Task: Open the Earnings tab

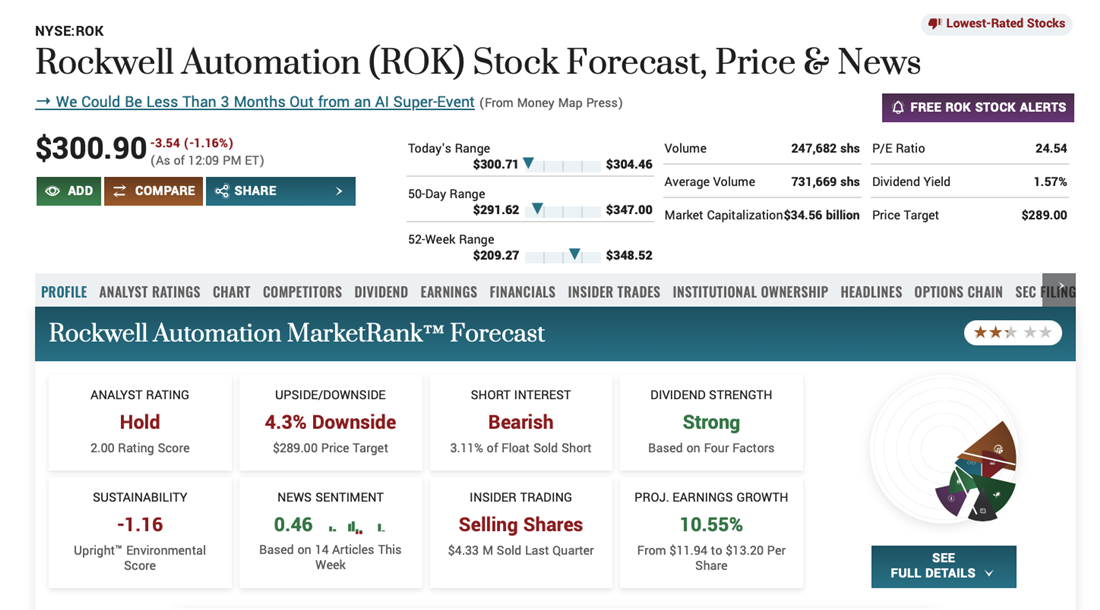Action: 449,292
